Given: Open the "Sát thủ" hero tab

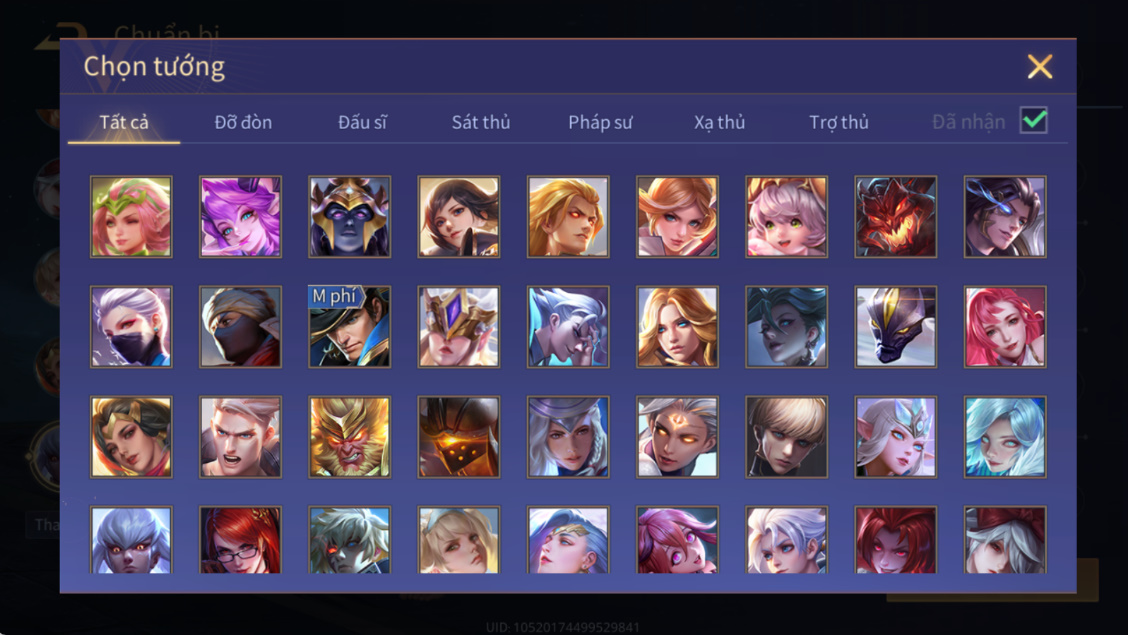Looking at the screenshot, I should [481, 122].
